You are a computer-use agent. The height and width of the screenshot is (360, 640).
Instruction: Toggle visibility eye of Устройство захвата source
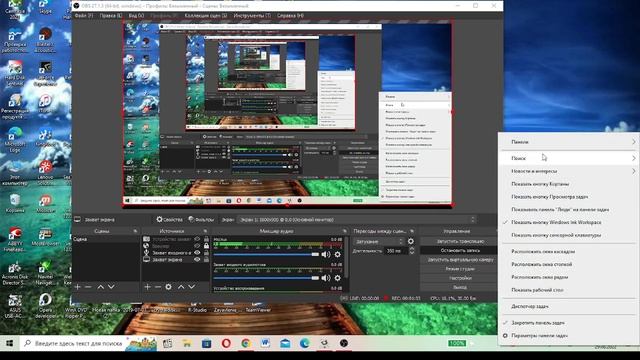point(198,239)
